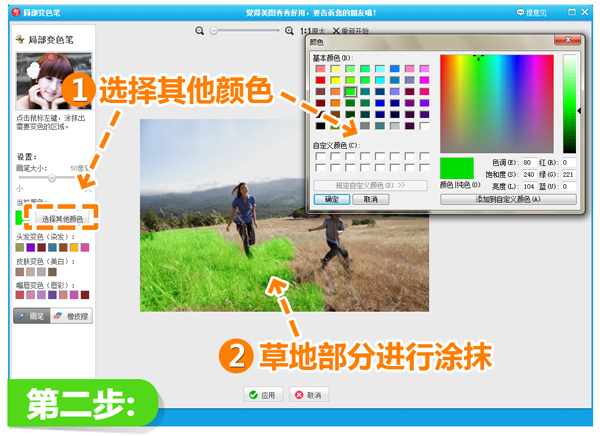This screenshot has width=600, height=436.
Task: Click the 1:1 original size icon
Action: click(307, 32)
